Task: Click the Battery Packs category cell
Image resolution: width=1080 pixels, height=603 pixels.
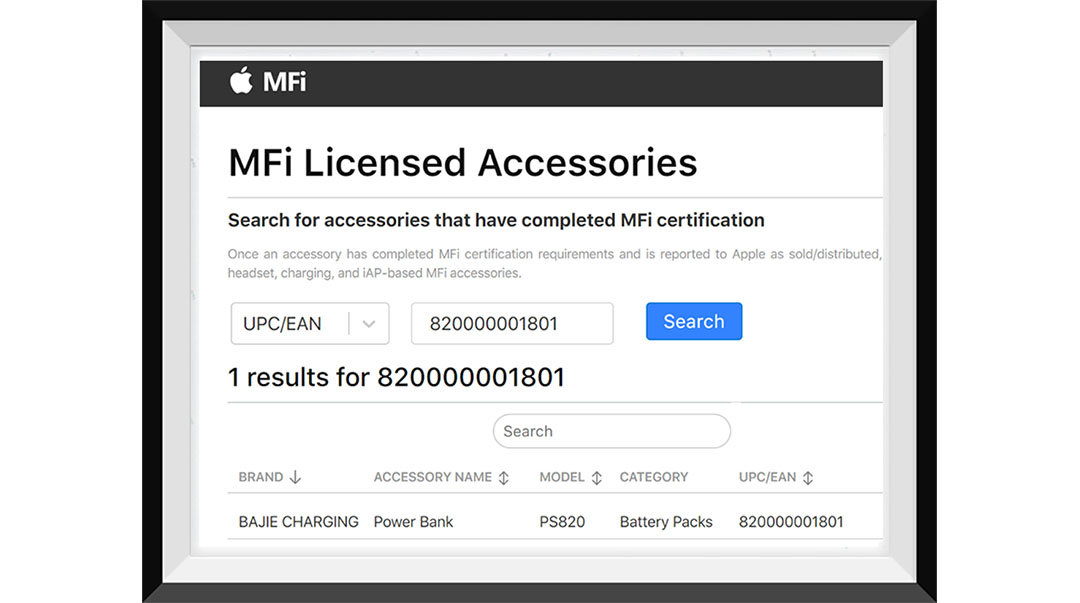Action: pyautogui.click(x=665, y=521)
